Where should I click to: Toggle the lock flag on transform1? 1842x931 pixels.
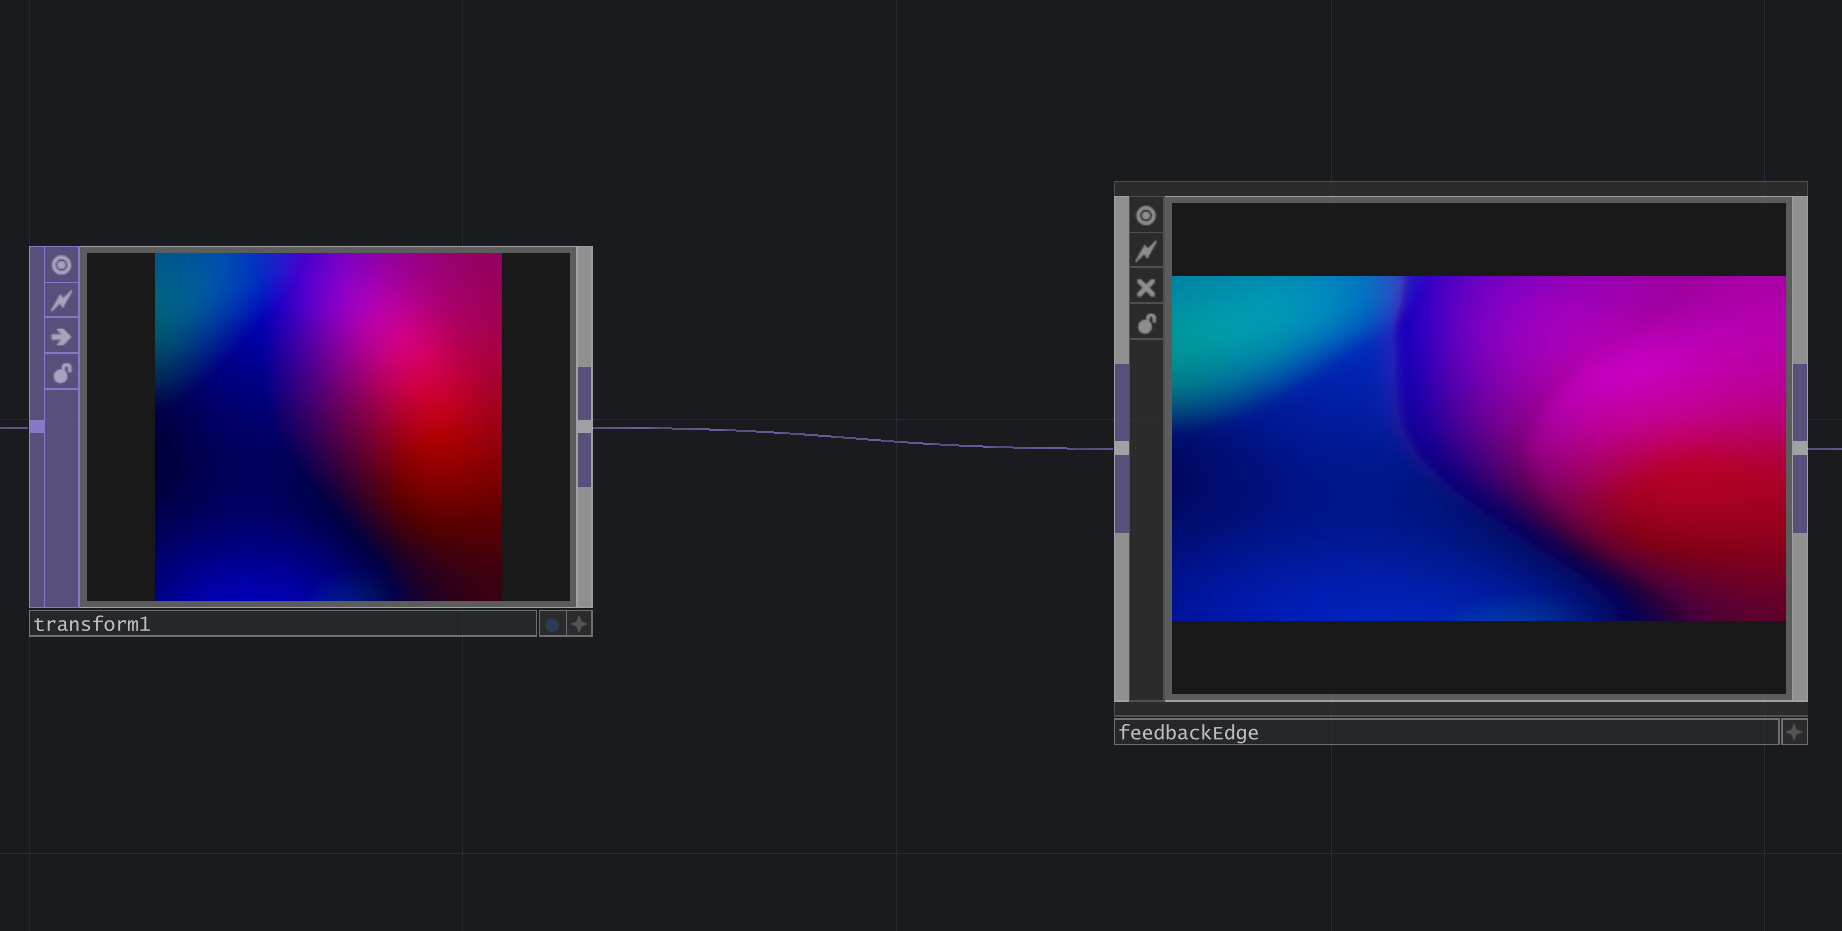click(x=61, y=372)
